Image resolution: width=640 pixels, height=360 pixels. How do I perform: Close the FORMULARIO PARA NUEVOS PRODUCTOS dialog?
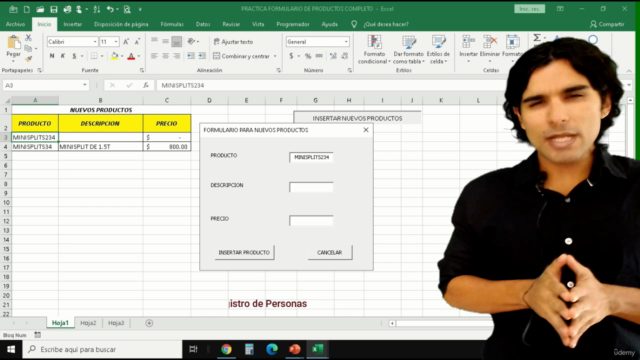[x=366, y=130]
